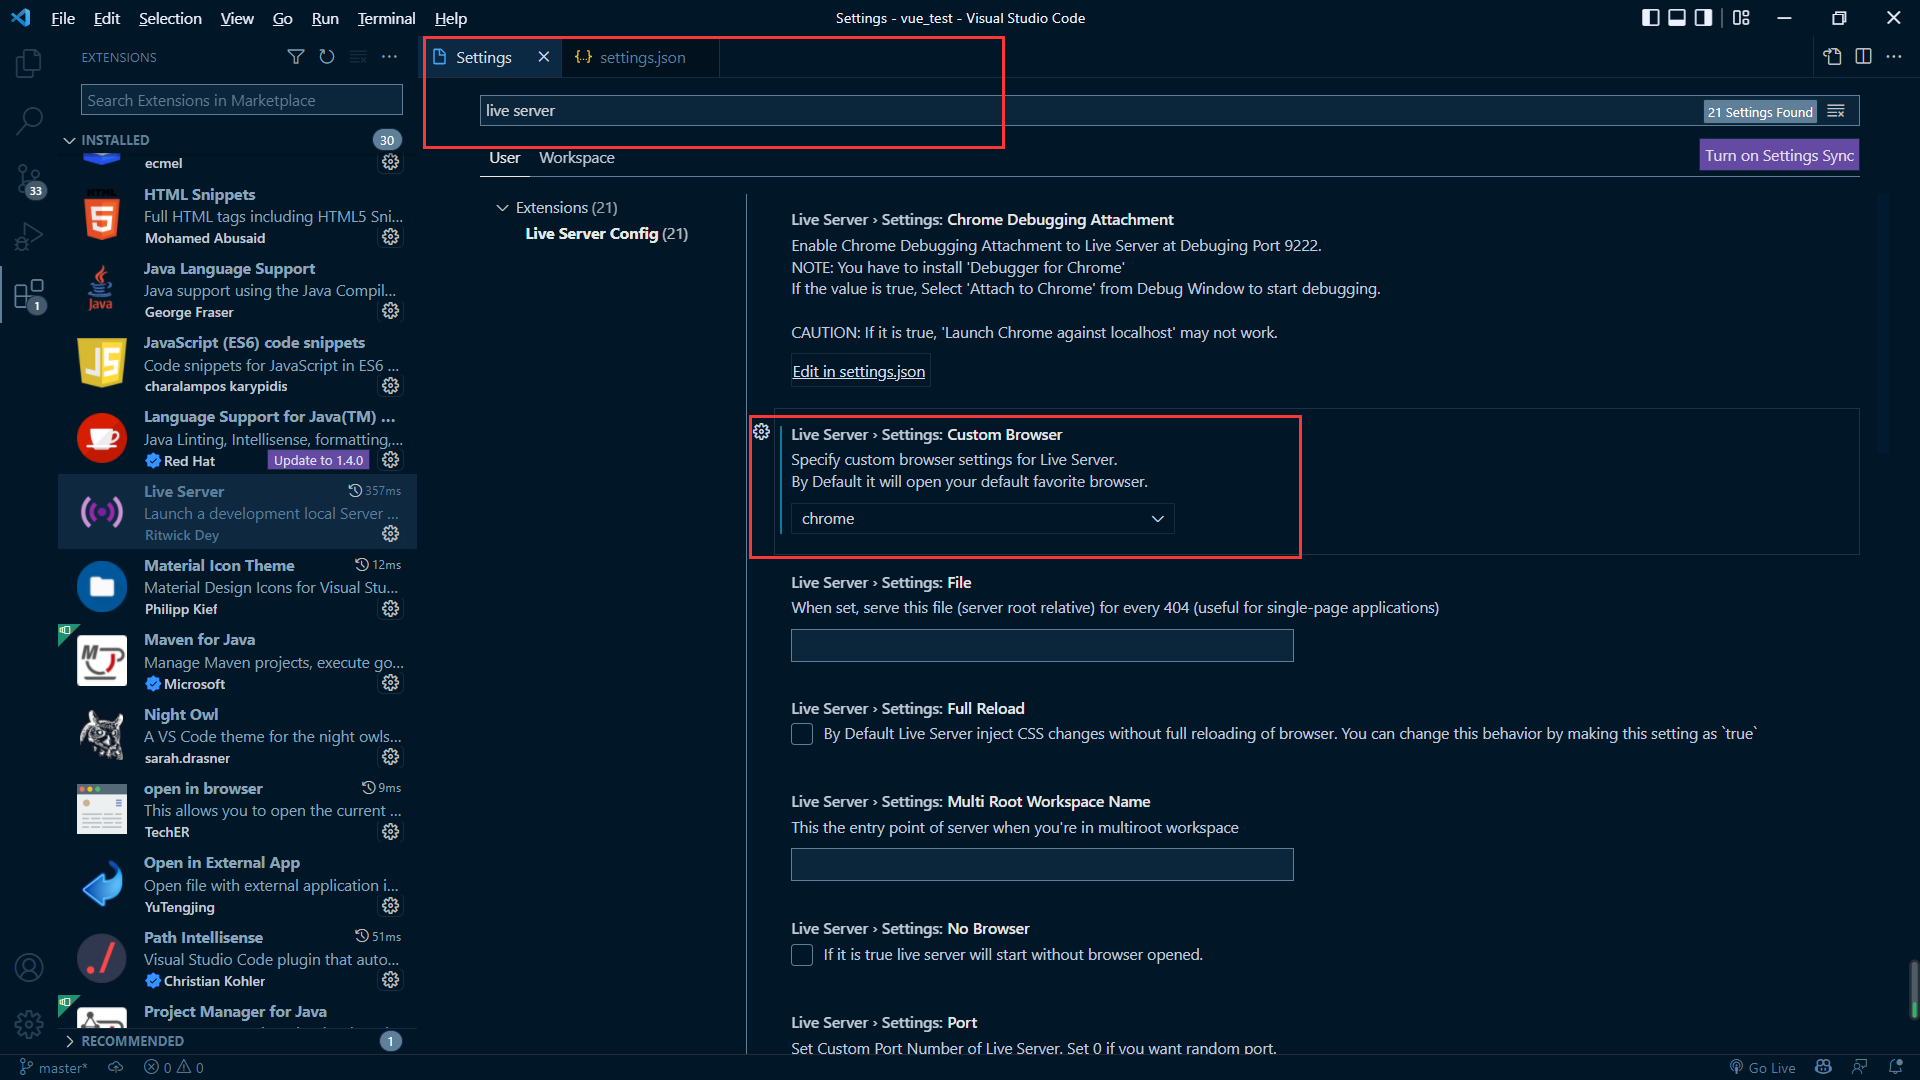Close the Settings editor tab
1920x1080 pixels.
coord(543,57)
